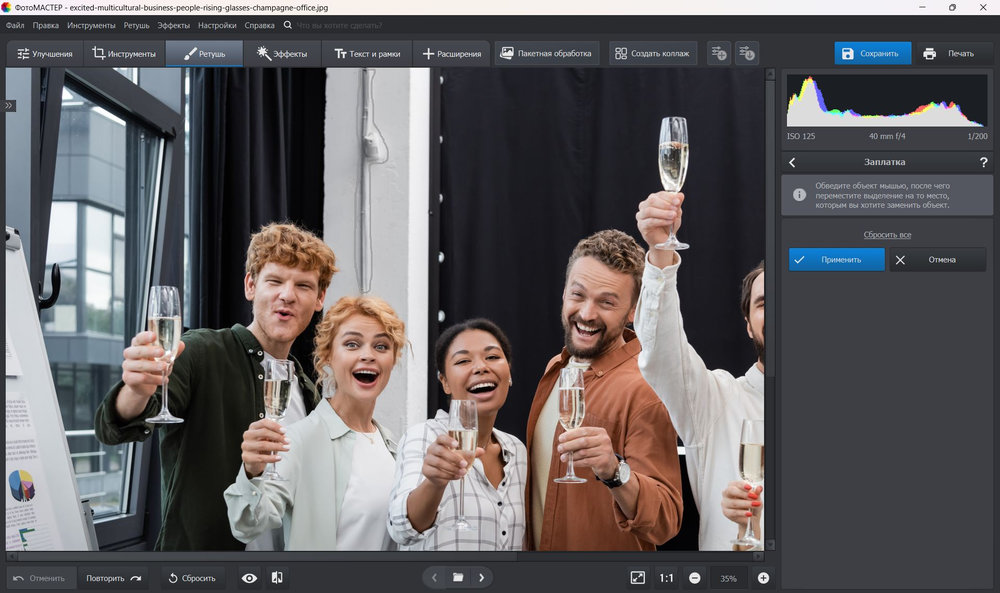Select the Ретушь toolbar tab

[x=204, y=54]
